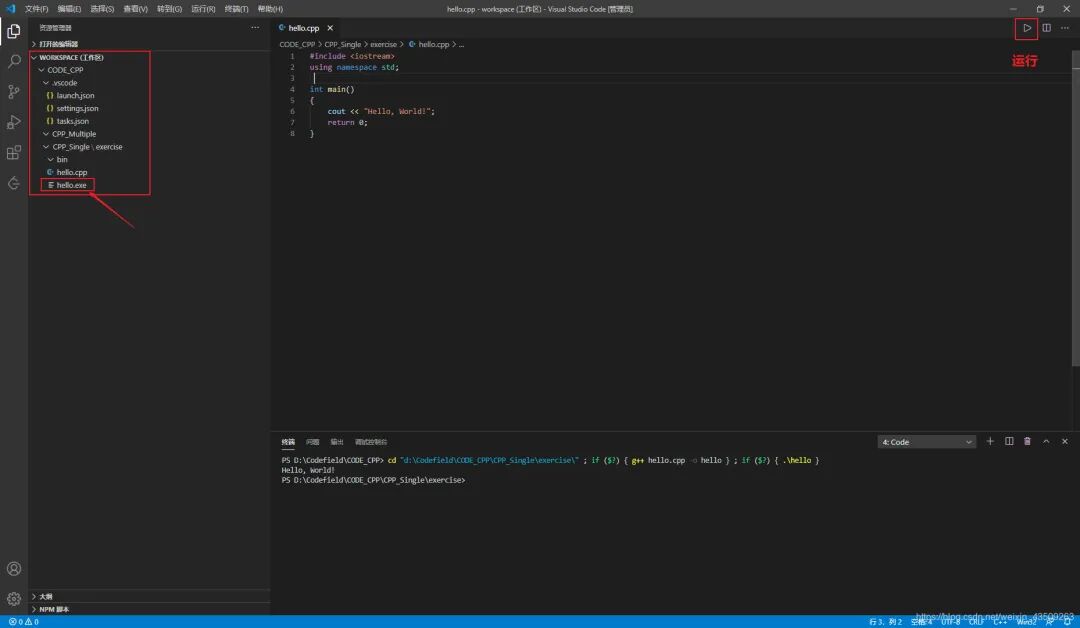The height and width of the screenshot is (628, 1080).
Task: Close the hello.cpp editor tab
Action: pyautogui.click(x=330, y=28)
